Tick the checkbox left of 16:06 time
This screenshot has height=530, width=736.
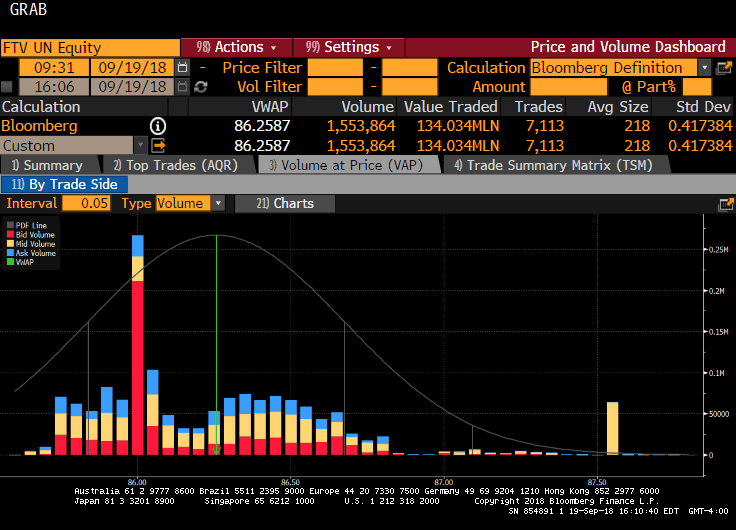[x=8, y=87]
